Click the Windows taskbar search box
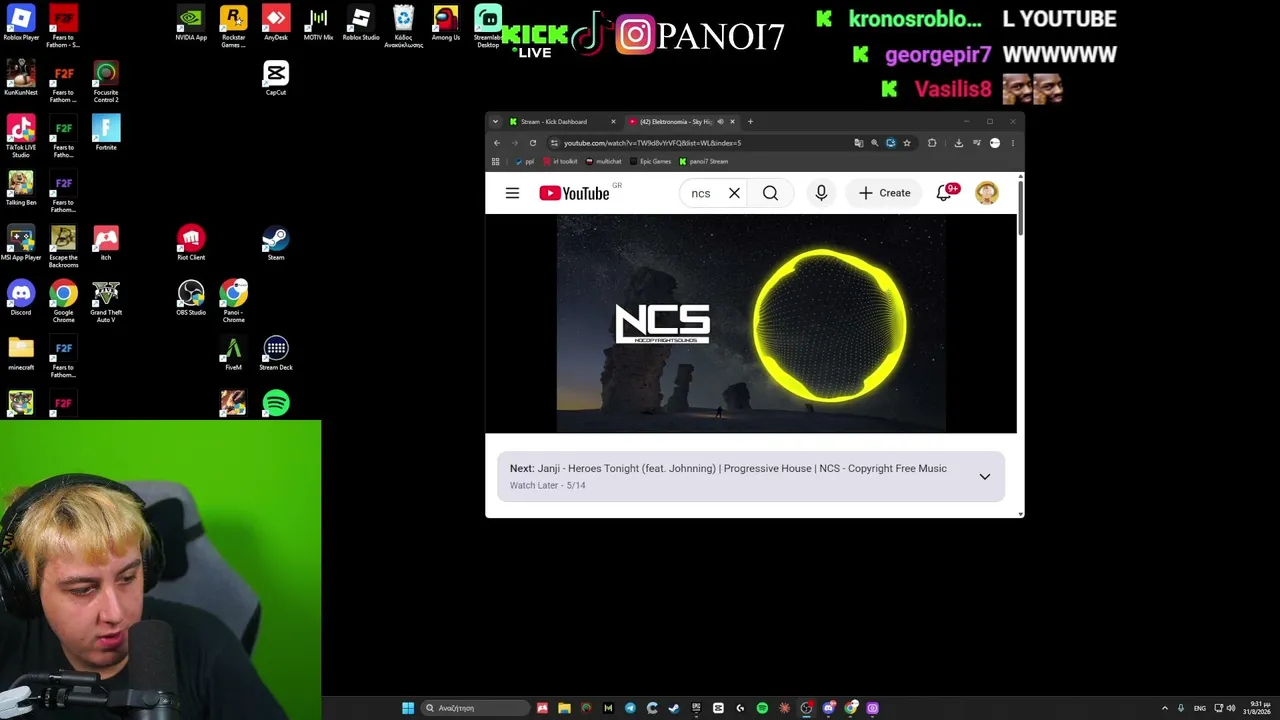The image size is (1280, 720). (475, 708)
